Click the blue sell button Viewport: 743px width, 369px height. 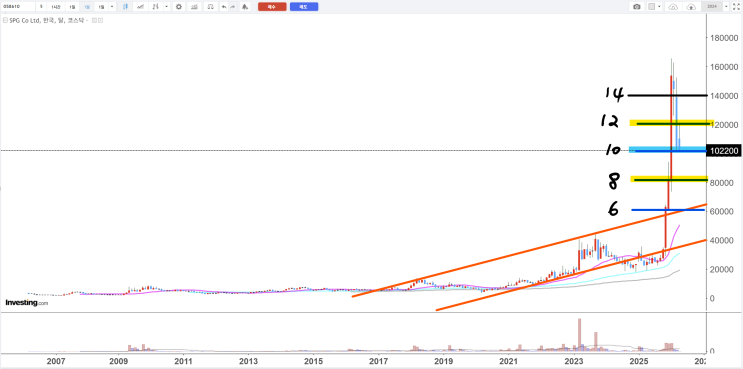(x=304, y=7)
